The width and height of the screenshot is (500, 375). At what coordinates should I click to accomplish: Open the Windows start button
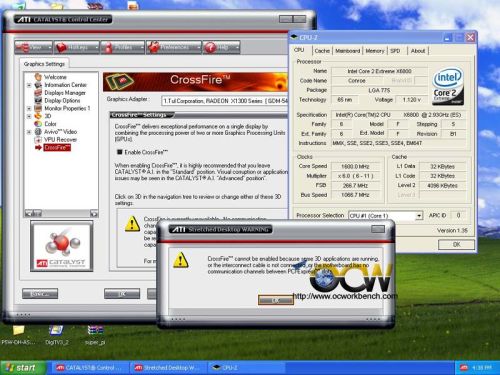tap(23, 368)
